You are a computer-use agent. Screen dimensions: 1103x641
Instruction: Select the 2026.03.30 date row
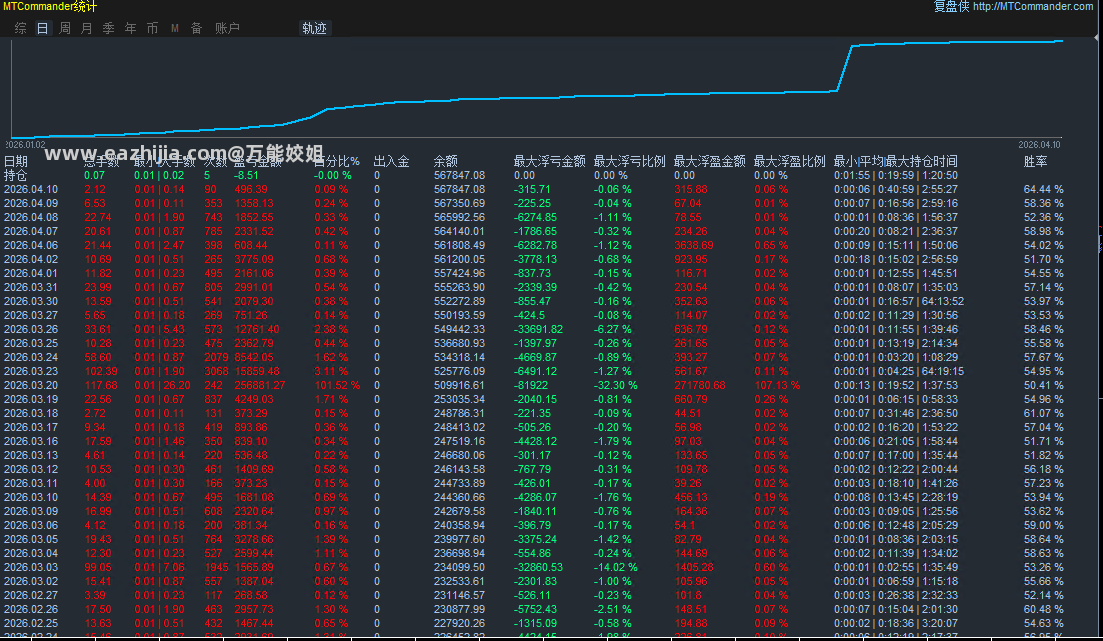tap(535, 301)
